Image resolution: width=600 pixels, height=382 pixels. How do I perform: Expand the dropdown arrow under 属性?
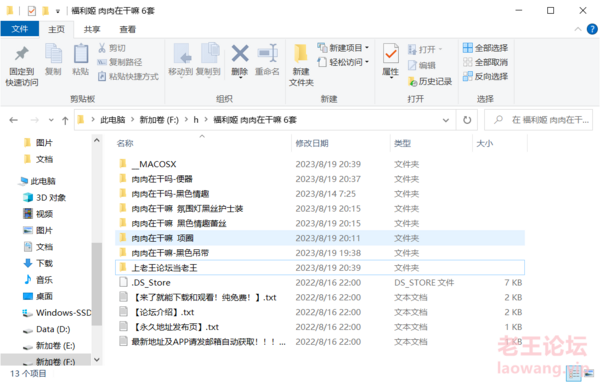coord(391,78)
